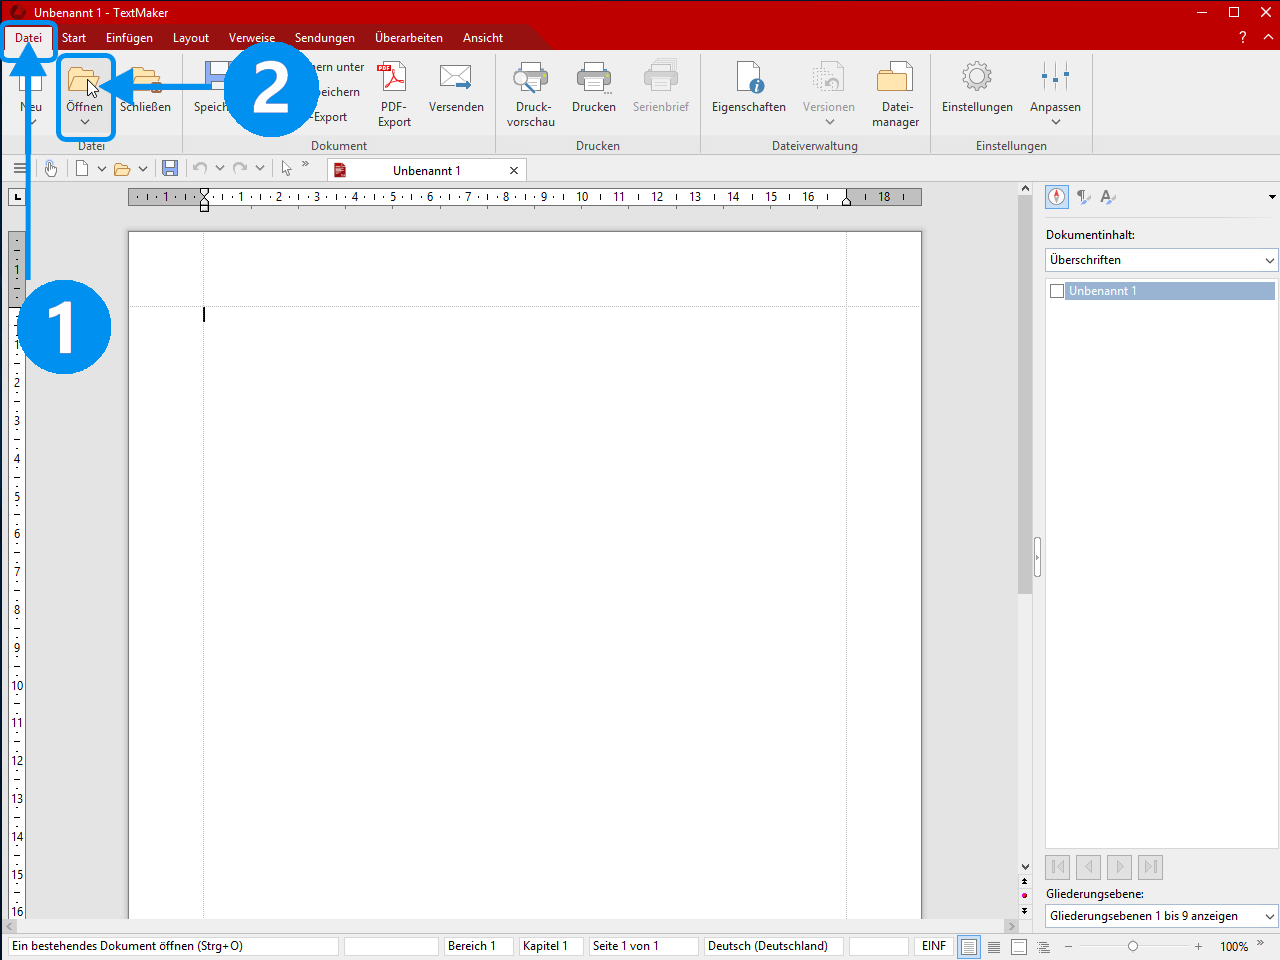Viewport: 1280px width, 960px height.
Task: Jump to previous item double-arrow up
Action: (1025, 881)
